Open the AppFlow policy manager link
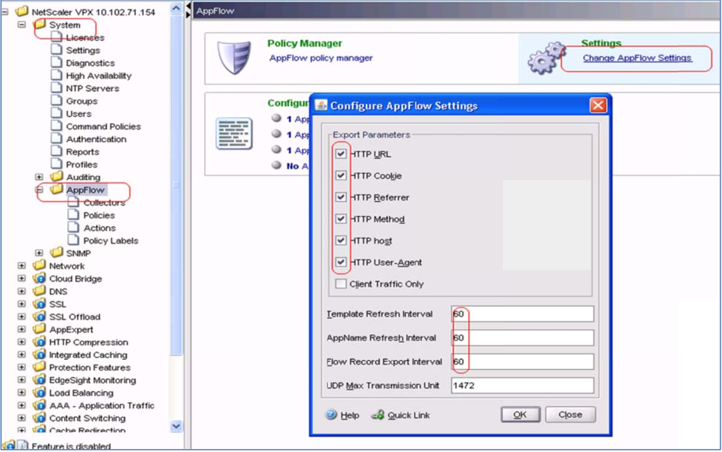The height and width of the screenshot is (452, 722). coord(321,58)
